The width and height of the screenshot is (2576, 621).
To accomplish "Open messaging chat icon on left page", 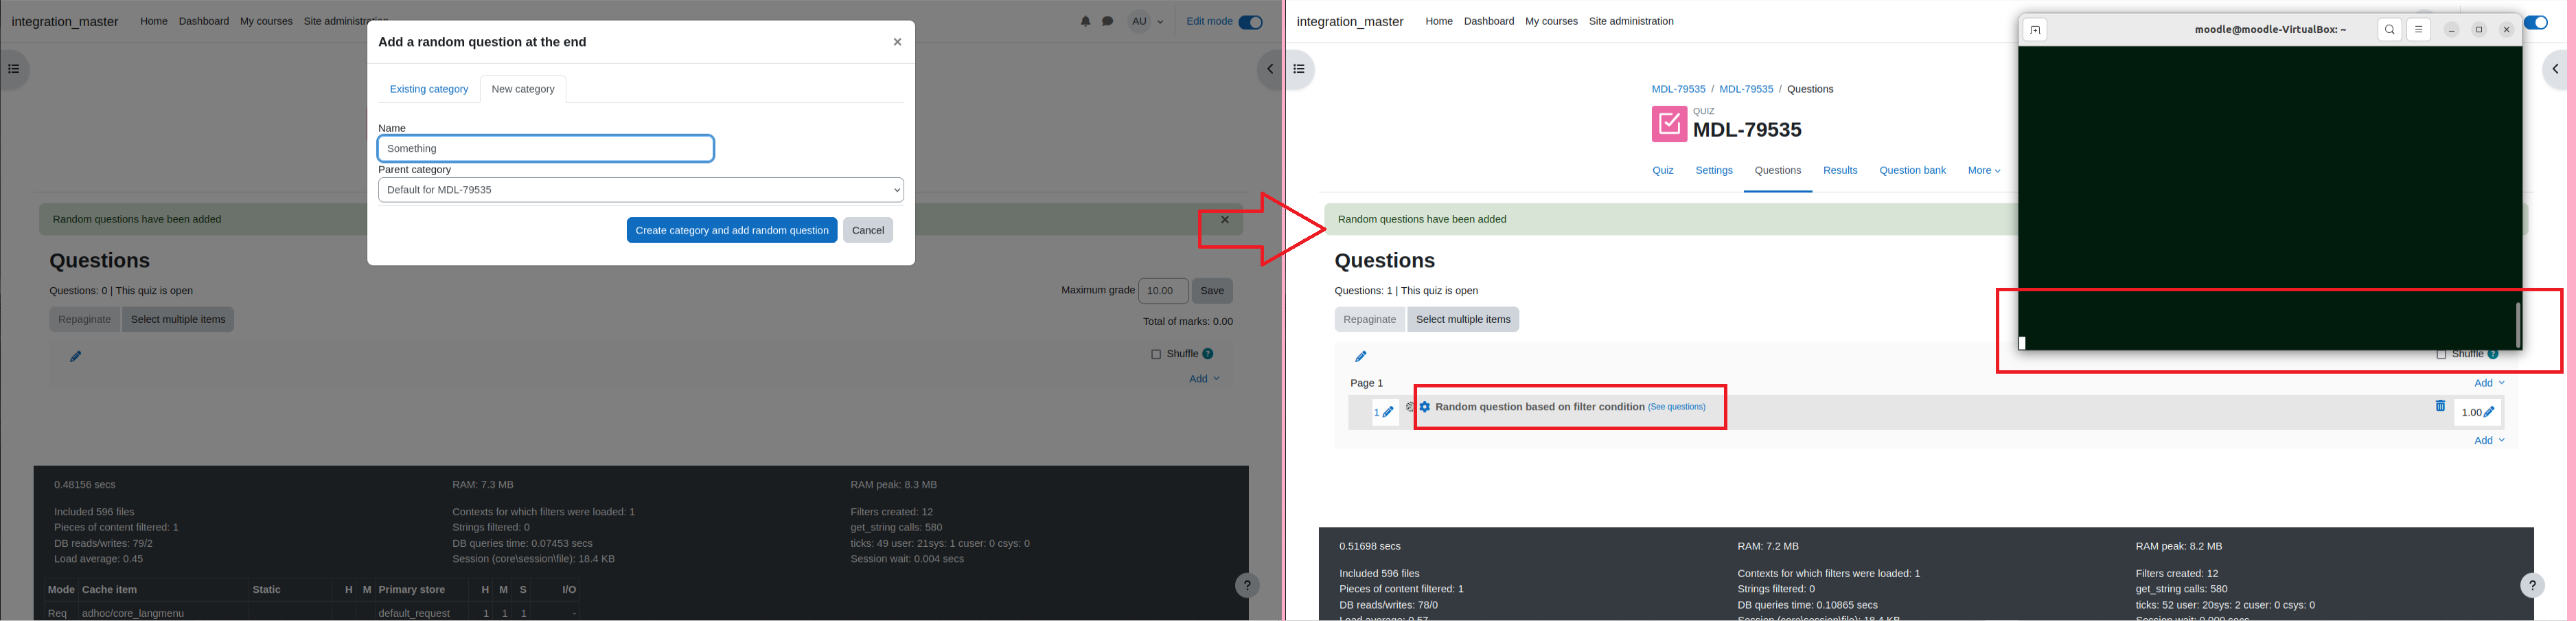I will pyautogui.click(x=1108, y=21).
